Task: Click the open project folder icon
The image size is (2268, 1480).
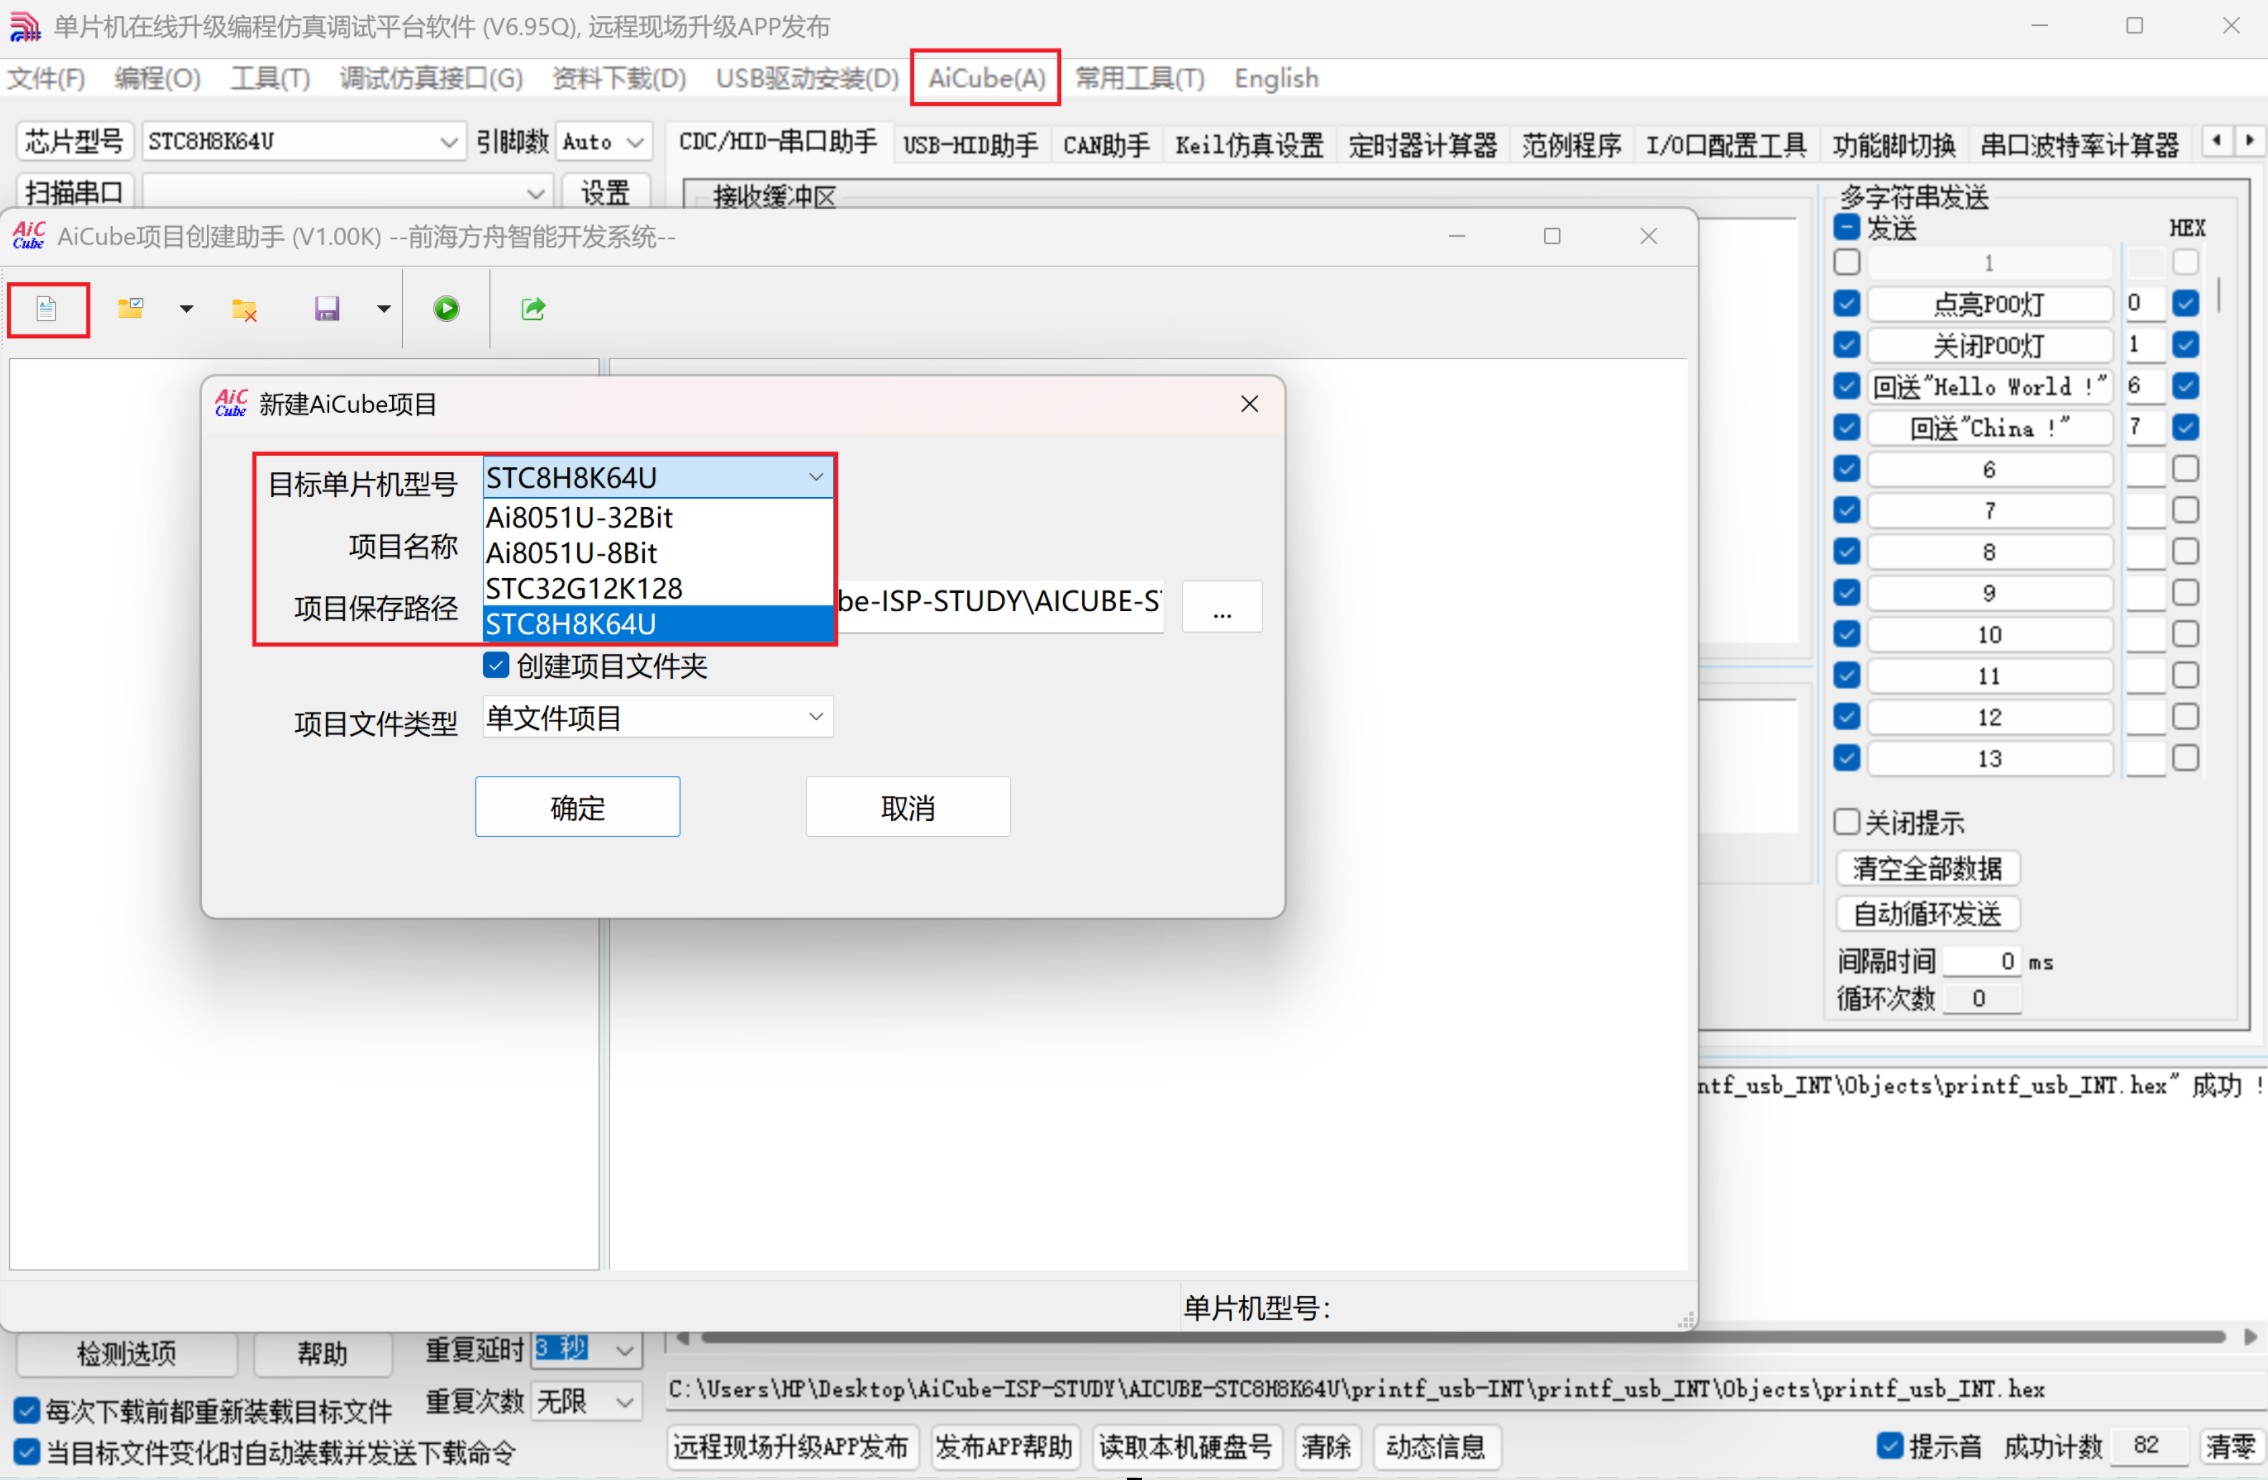Action: 131,309
